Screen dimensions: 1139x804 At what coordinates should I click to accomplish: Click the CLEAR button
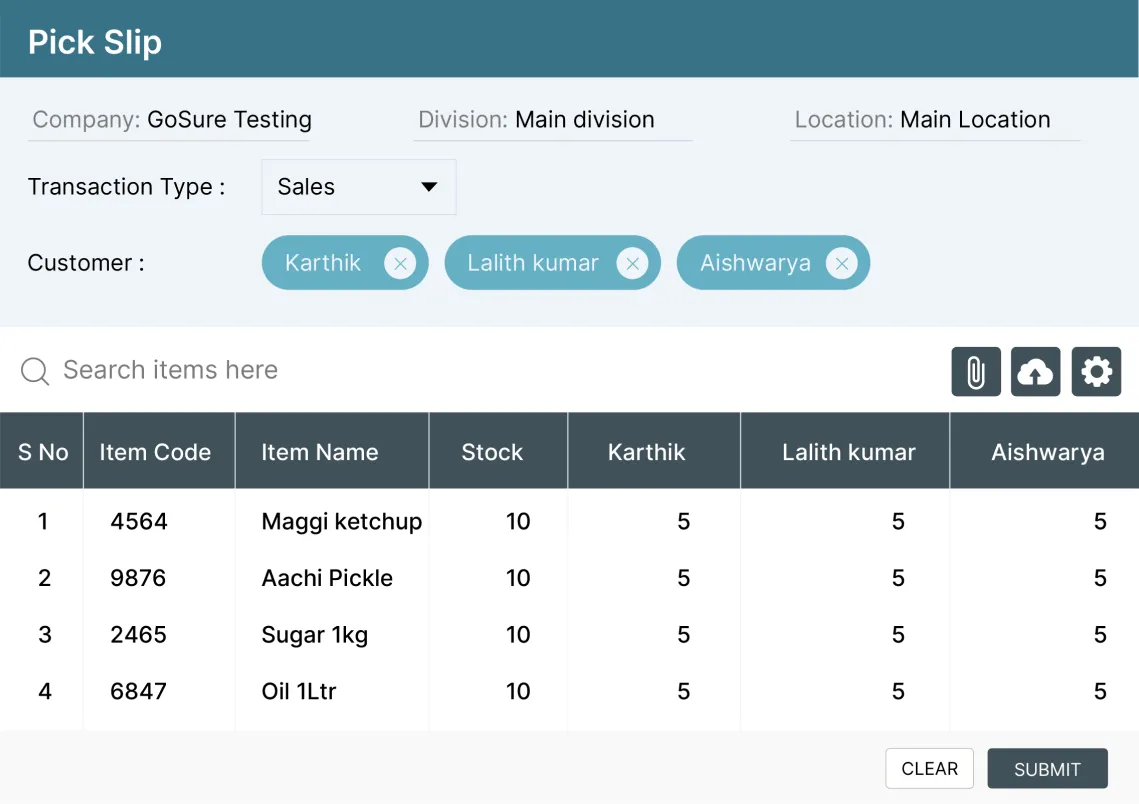tap(929, 768)
